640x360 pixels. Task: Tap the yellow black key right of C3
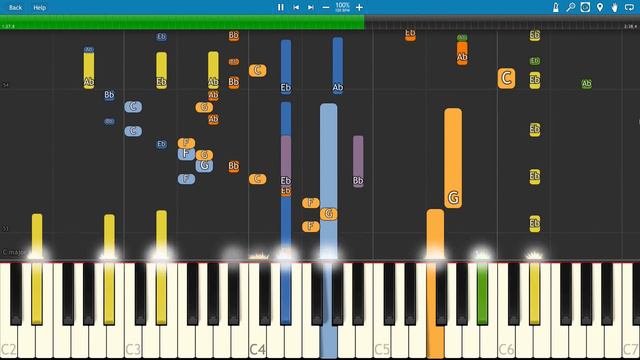[161, 293]
